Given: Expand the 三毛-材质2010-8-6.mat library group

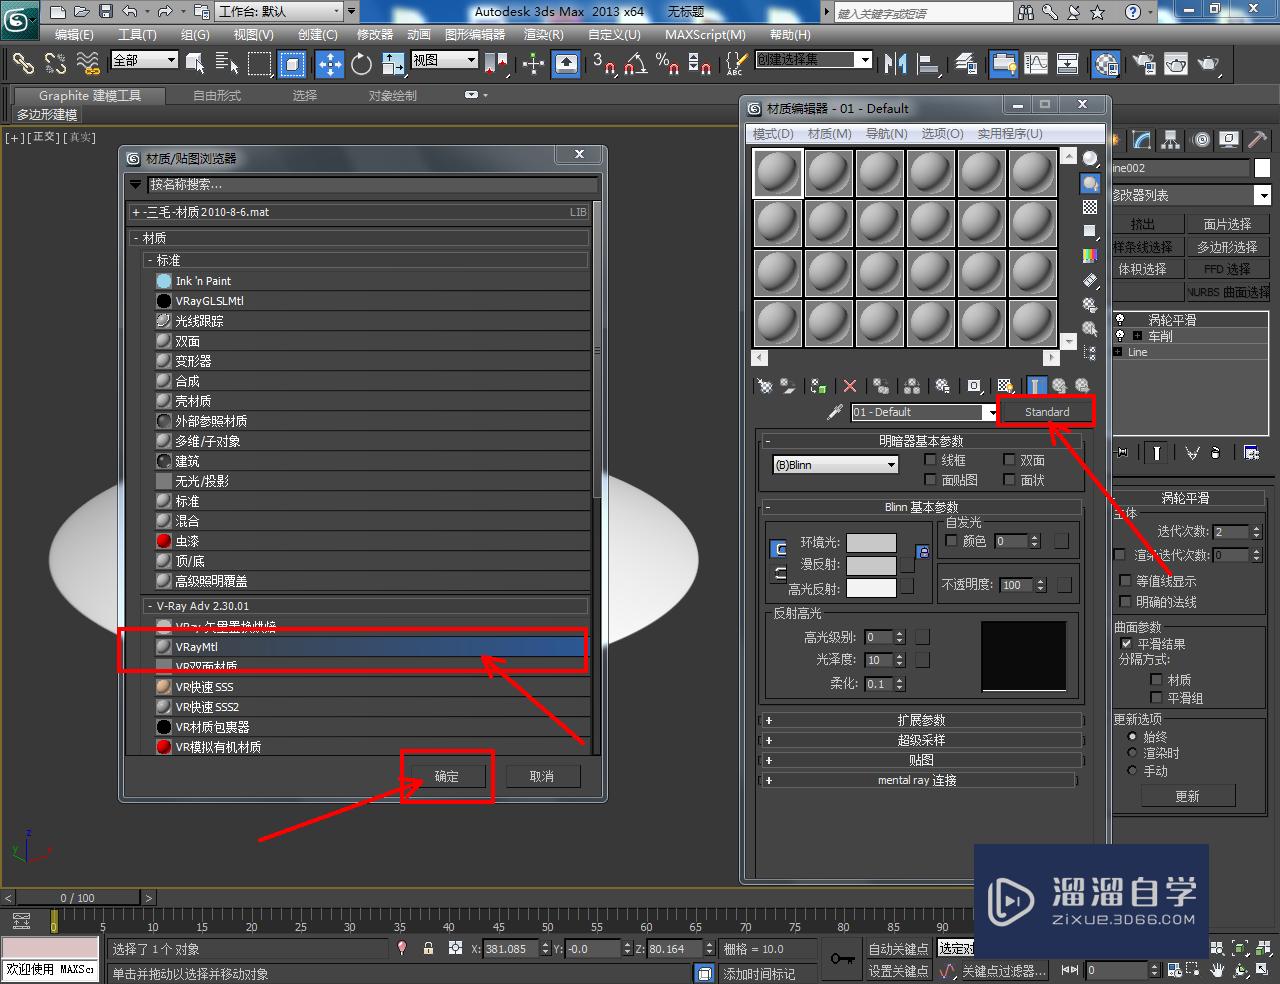Looking at the screenshot, I should (x=358, y=212).
